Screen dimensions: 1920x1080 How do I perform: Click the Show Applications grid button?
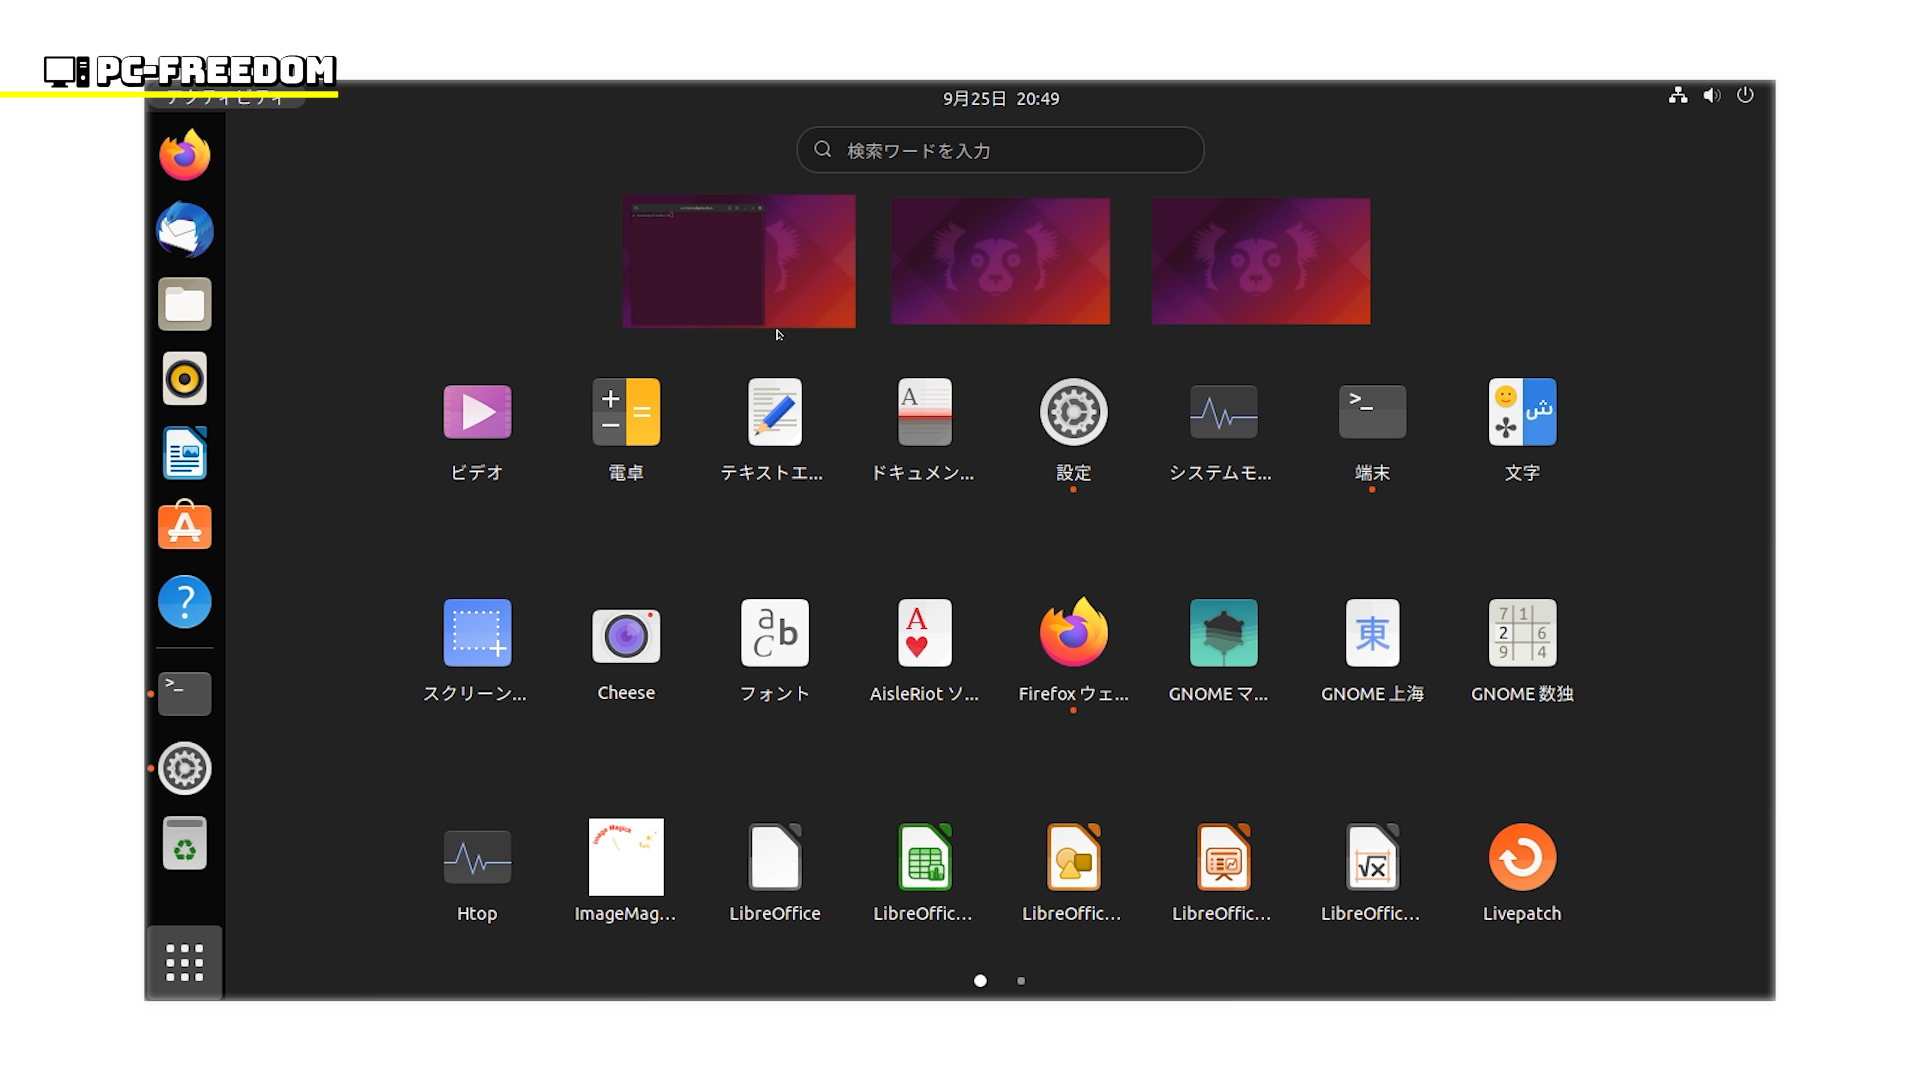click(x=185, y=963)
